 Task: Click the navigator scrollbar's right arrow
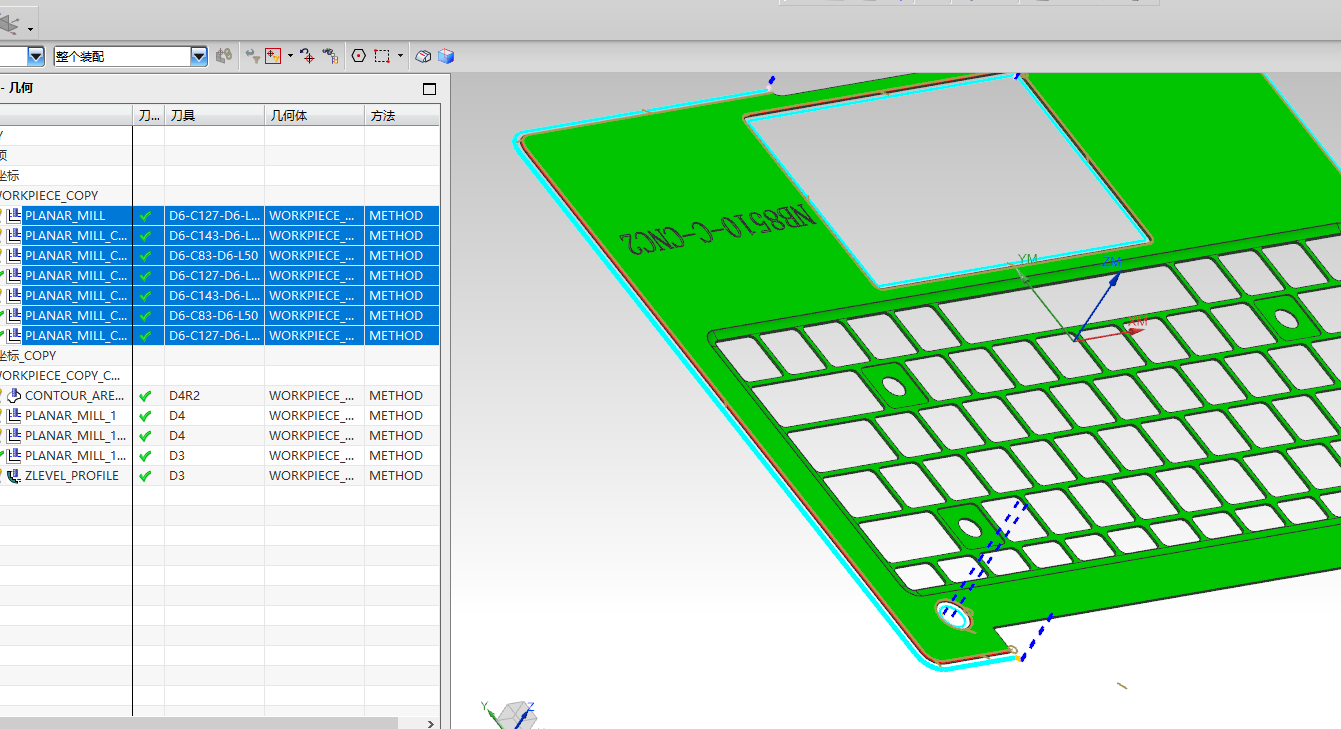pos(431,723)
